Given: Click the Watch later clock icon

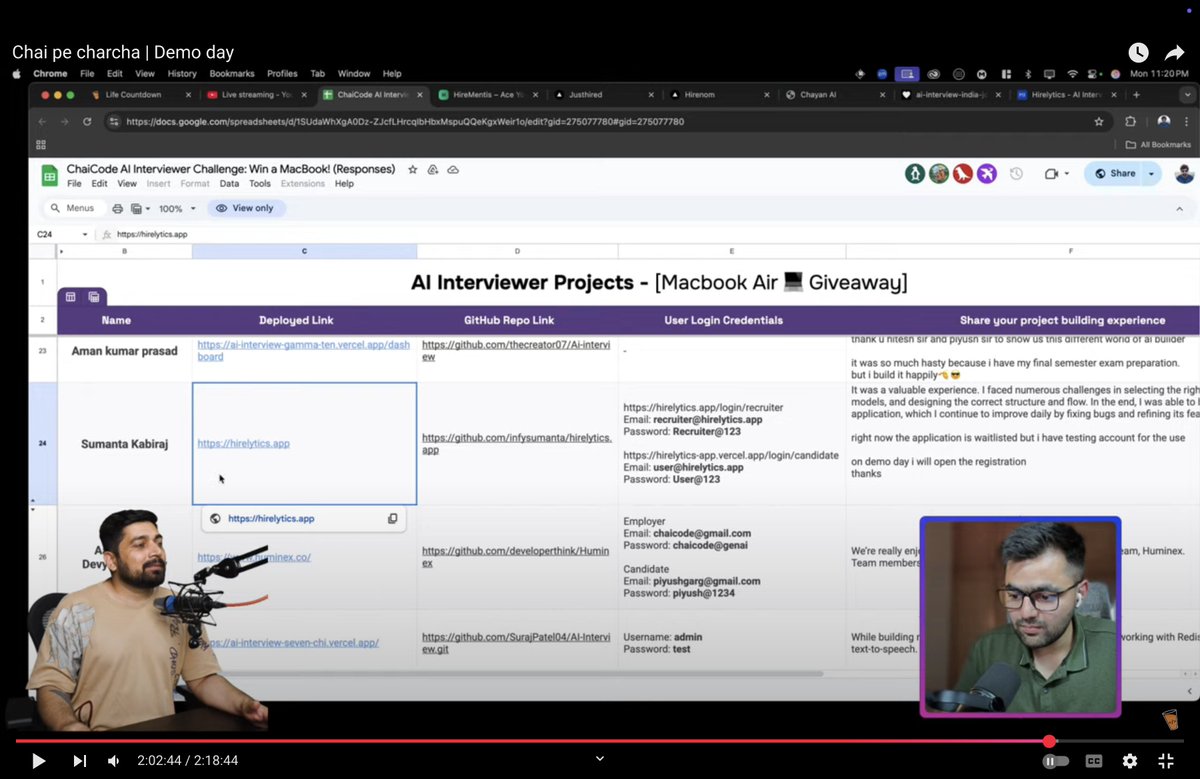Looking at the screenshot, I should pyautogui.click(x=1138, y=52).
